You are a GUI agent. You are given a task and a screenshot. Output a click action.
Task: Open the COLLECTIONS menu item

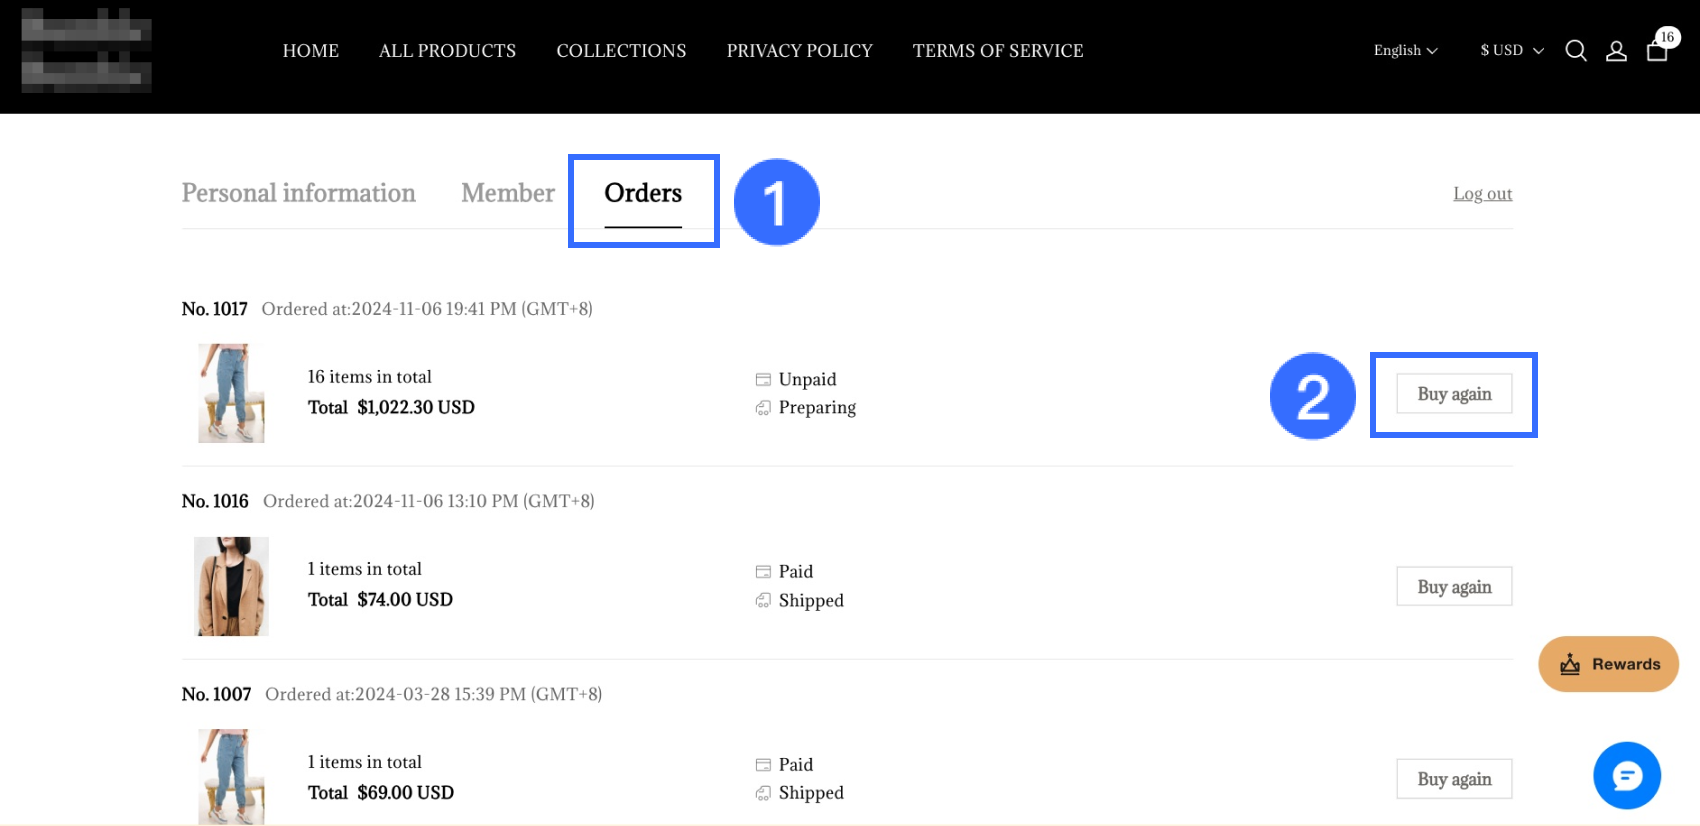point(621,51)
